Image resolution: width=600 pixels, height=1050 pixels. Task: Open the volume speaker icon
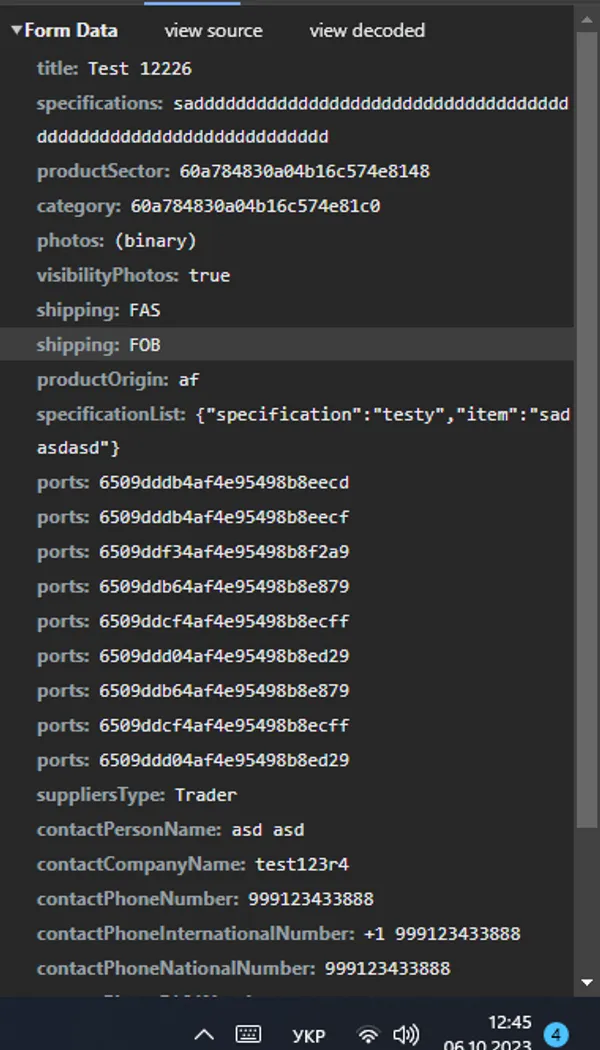(406, 1034)
